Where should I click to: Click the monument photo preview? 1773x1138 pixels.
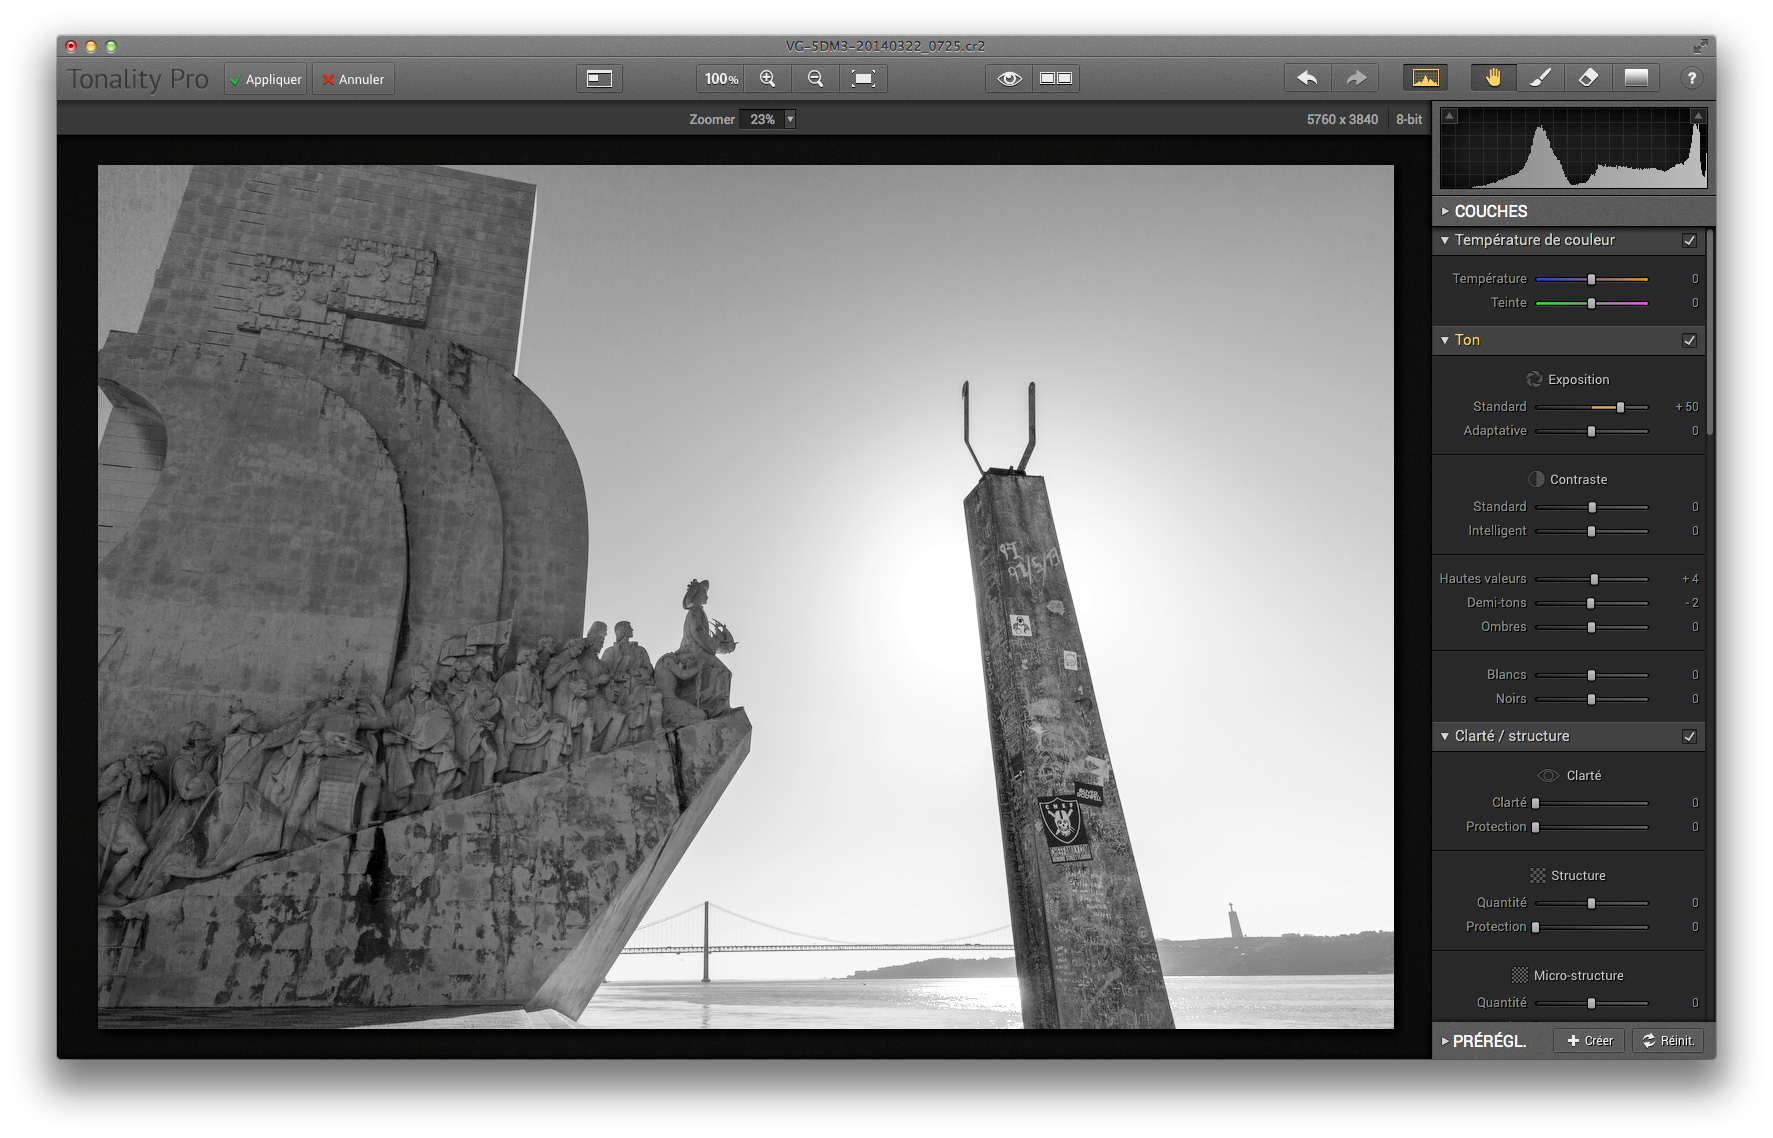tap(745, 596)
